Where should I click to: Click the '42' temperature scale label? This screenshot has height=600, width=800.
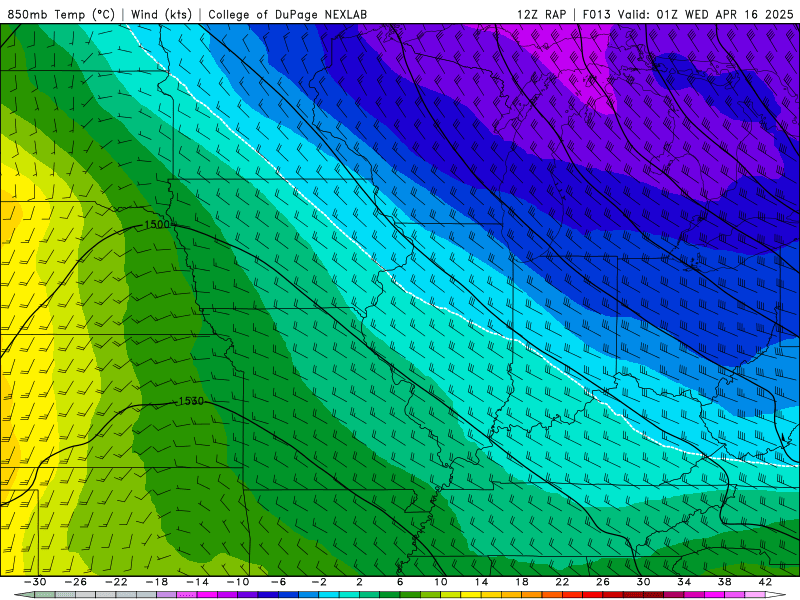coord(765,582)
